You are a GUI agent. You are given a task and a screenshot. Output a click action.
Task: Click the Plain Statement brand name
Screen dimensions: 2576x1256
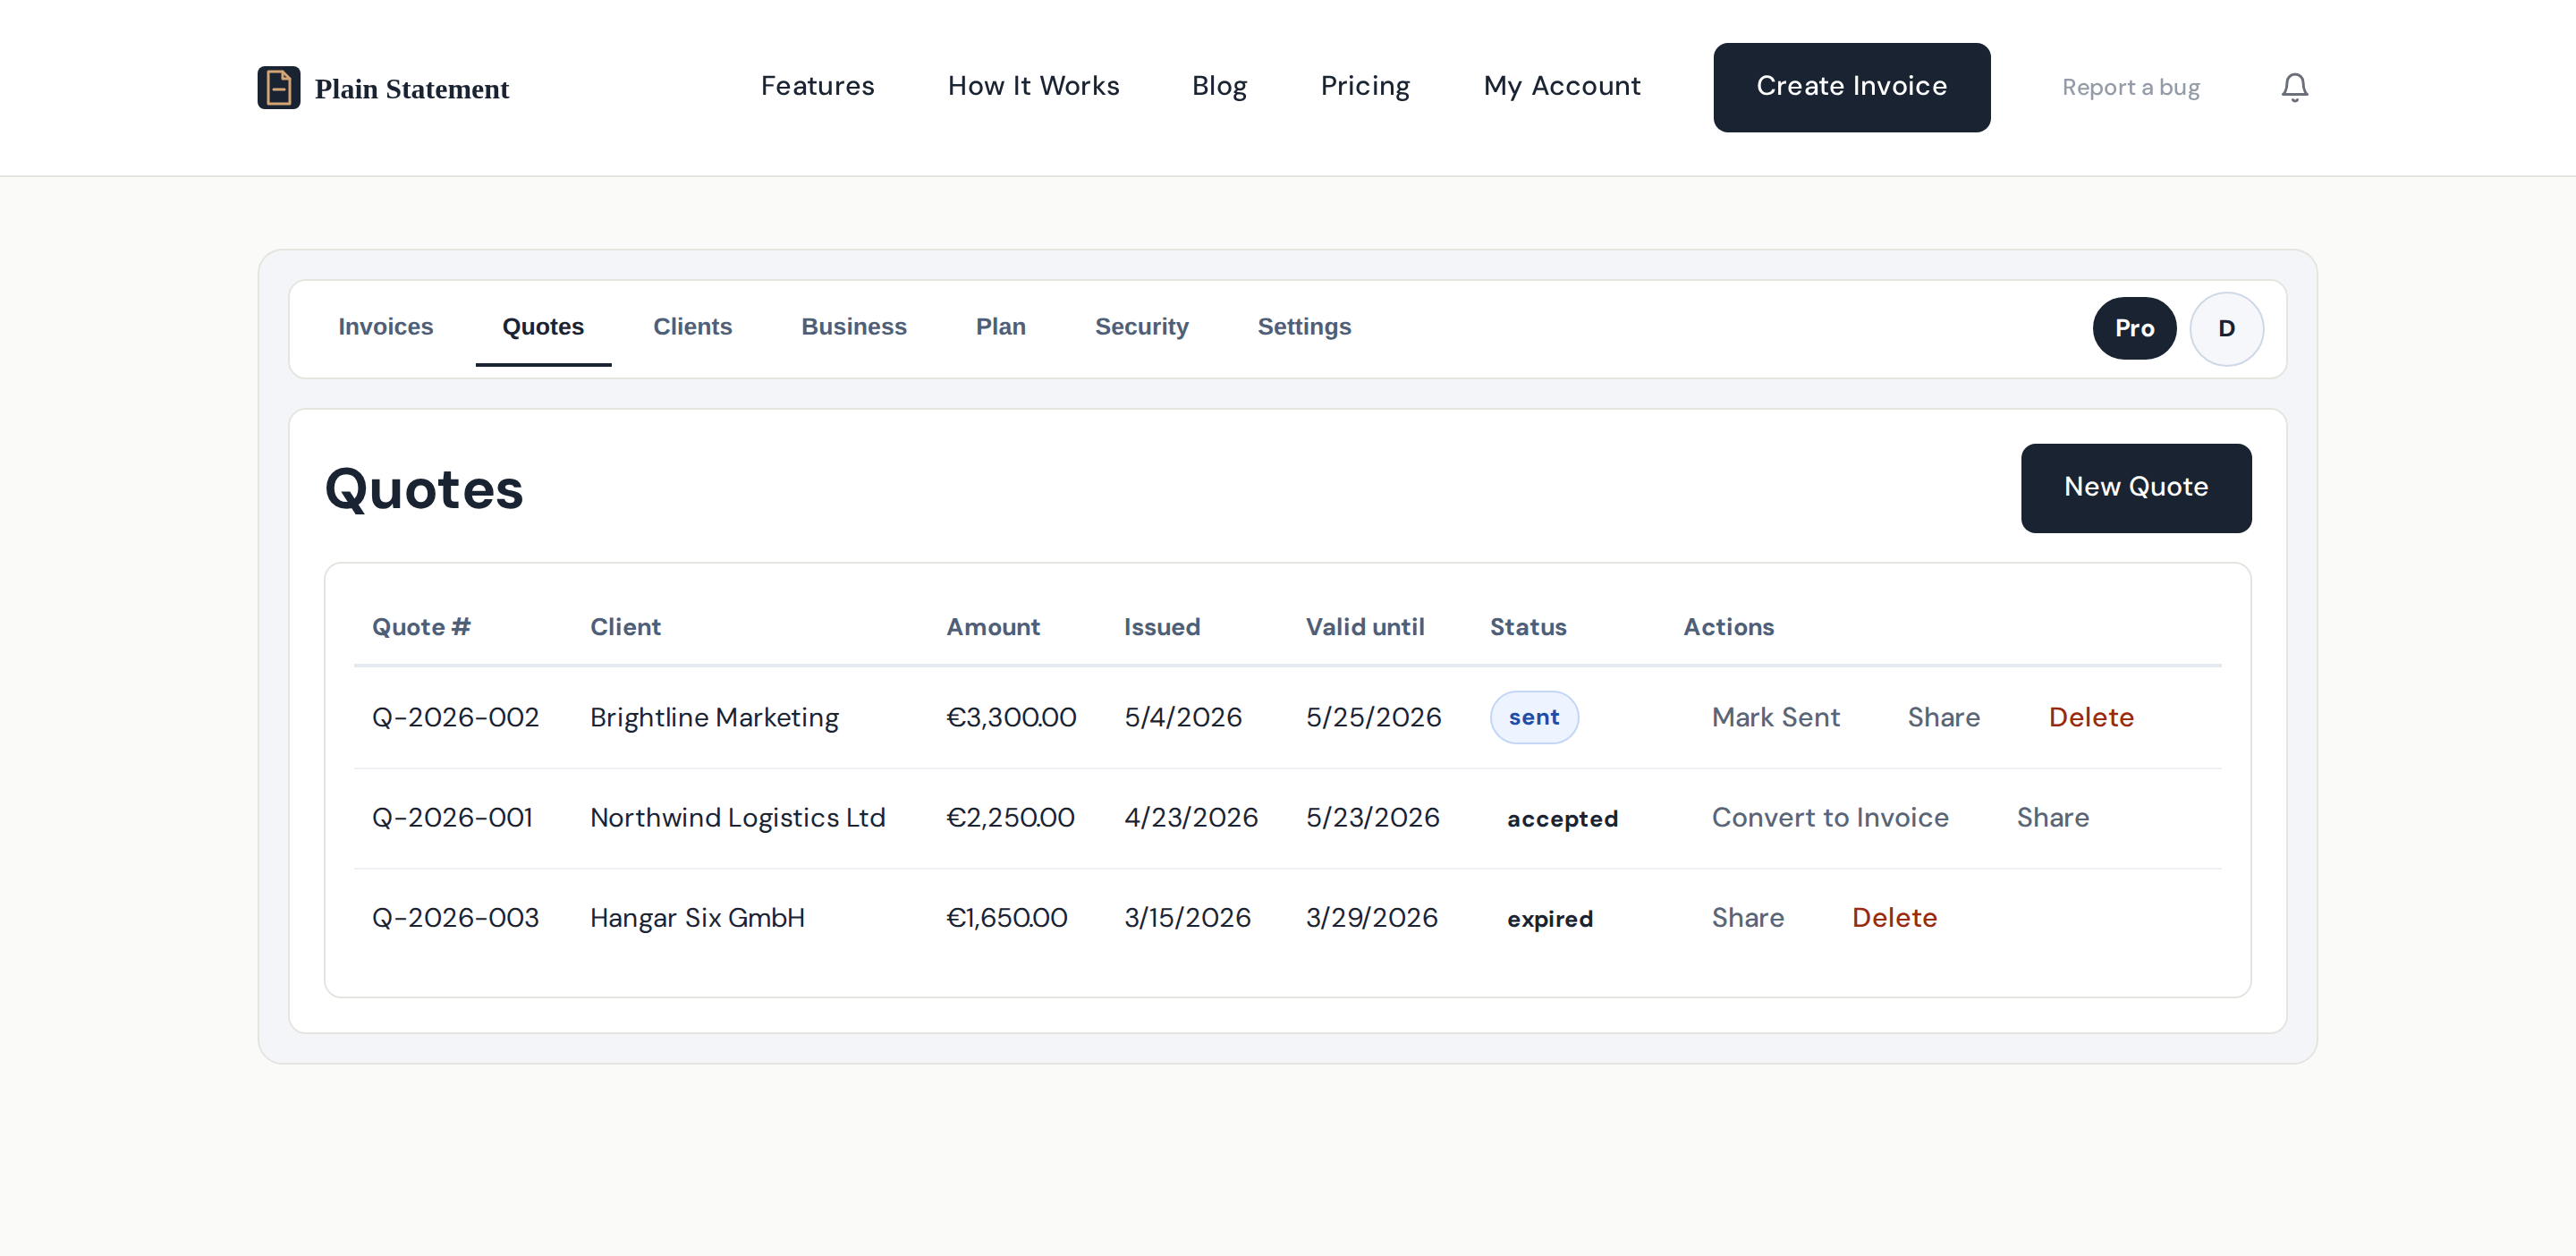411,89
